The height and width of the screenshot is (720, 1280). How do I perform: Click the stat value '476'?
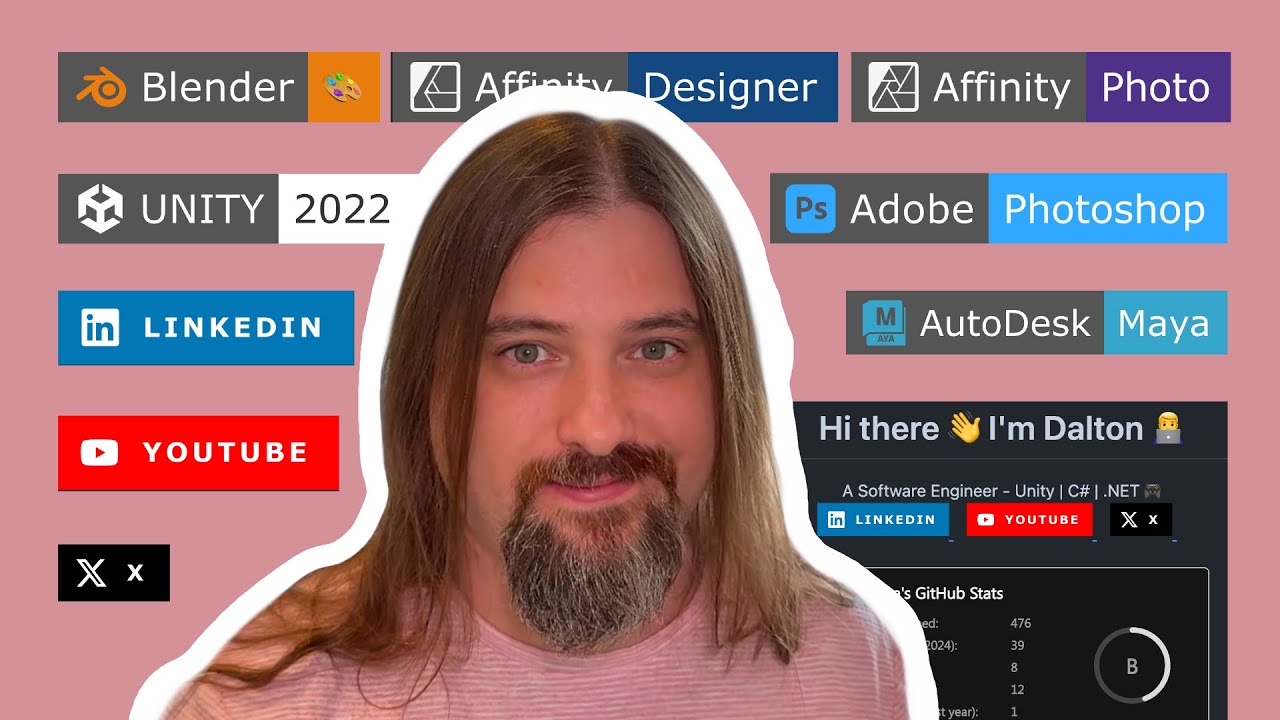[1020, 623]
